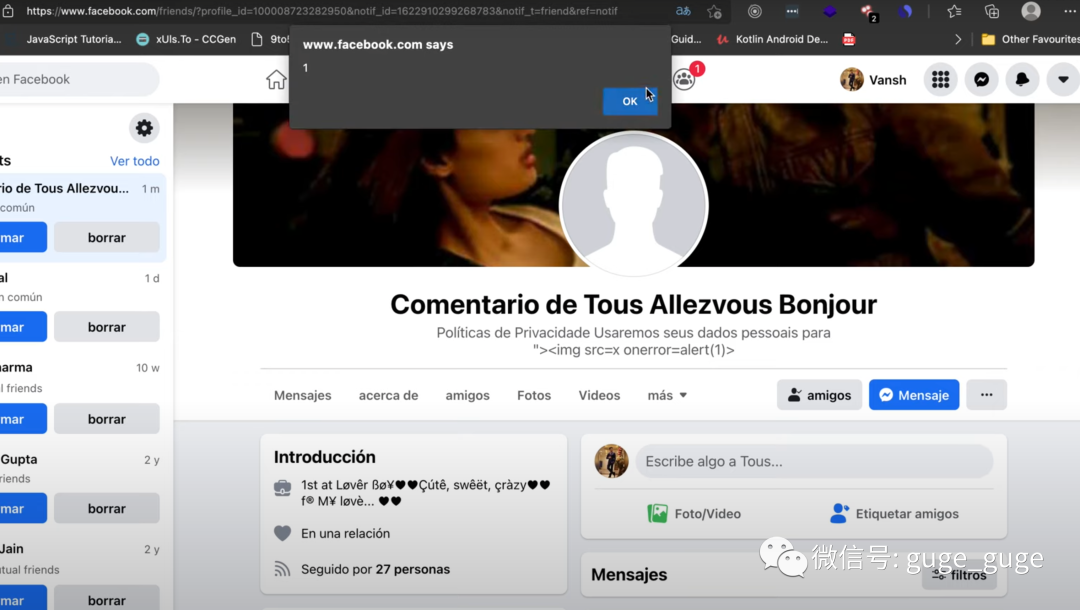Image resolution: width=1080 pixels, height=610 pixels.
Task: Click the PDF bookmark icon
Action: [849, 39]
